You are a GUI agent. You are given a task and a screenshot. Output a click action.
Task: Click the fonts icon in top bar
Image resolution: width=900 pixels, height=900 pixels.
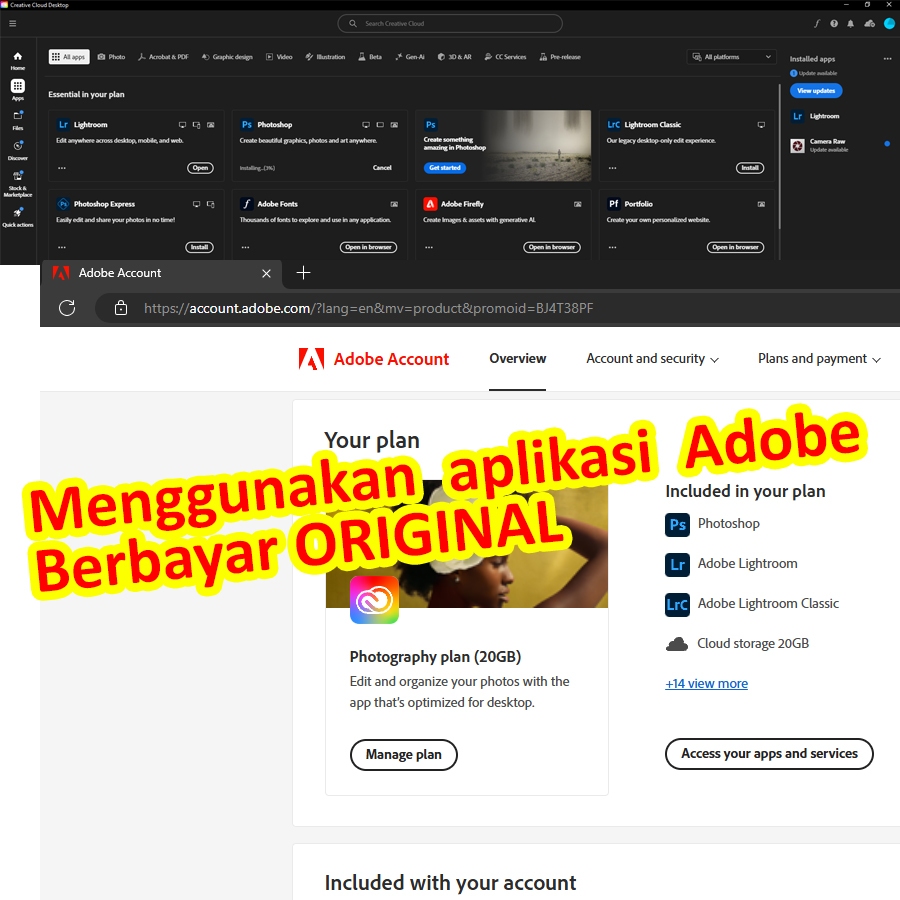pos(817,24)
